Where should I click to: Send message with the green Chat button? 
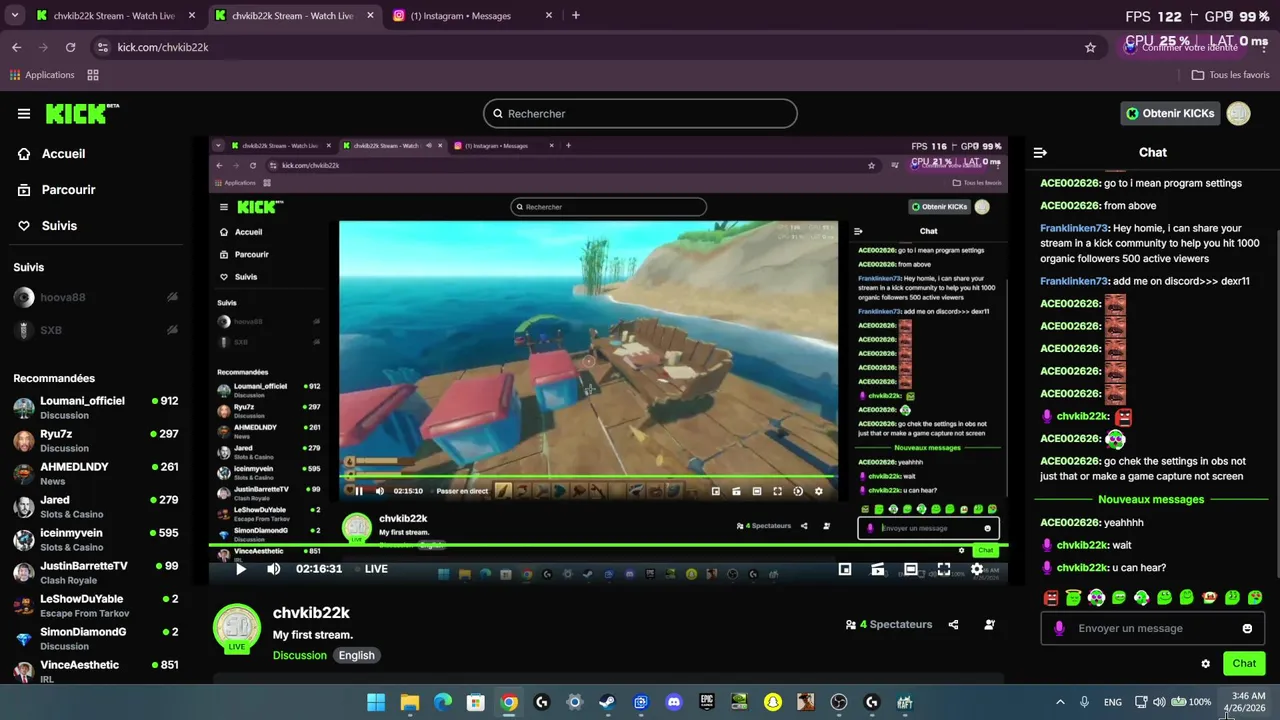(1244, 664)
